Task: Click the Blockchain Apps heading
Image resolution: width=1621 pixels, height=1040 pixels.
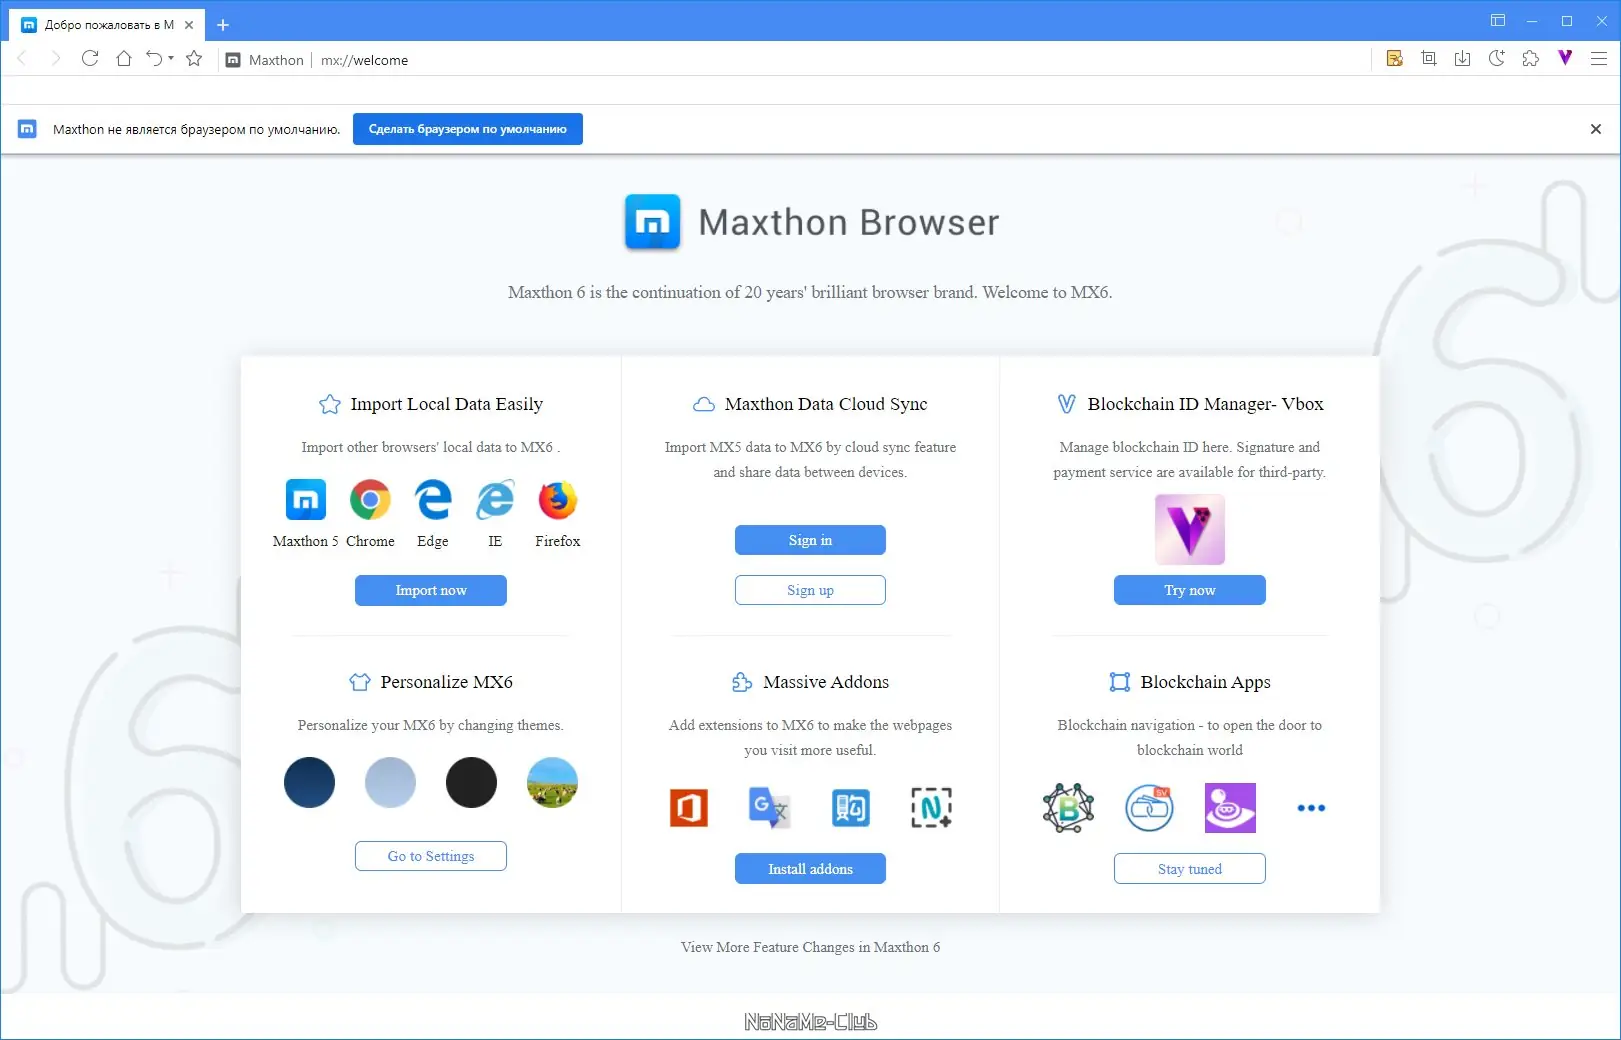Action: pyautogui.click(x=1206, y=682)
